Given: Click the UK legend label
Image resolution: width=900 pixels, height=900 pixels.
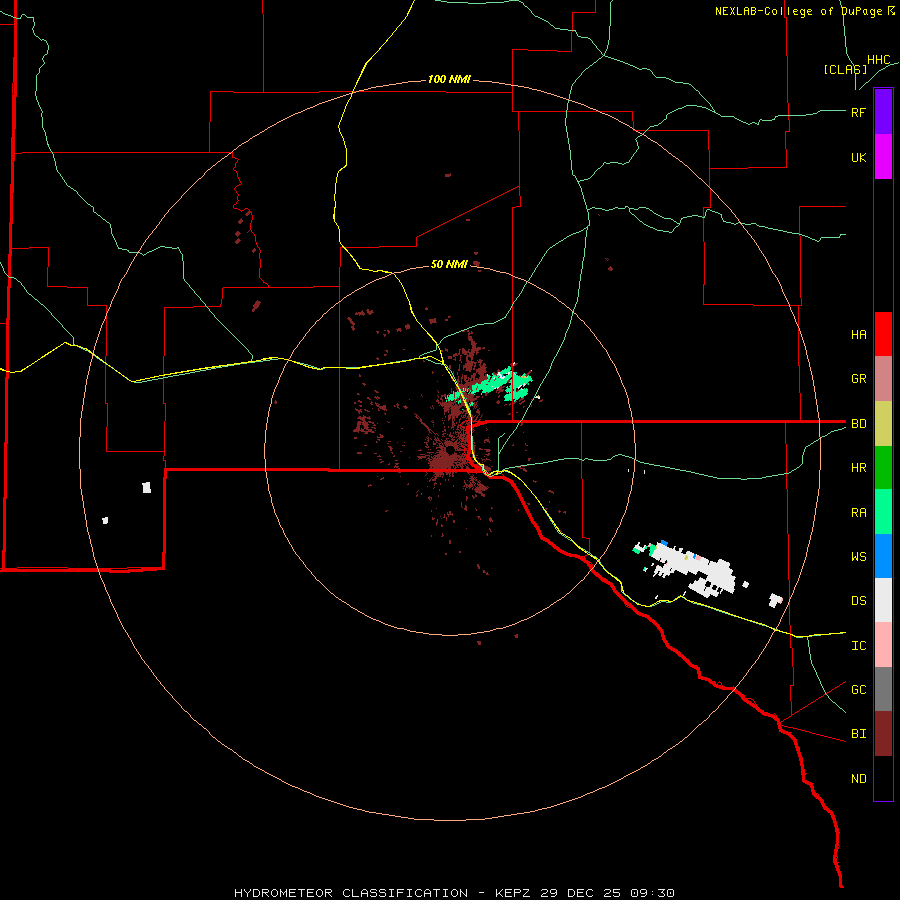Looking at the screenshot, I should tap(859, 157).
